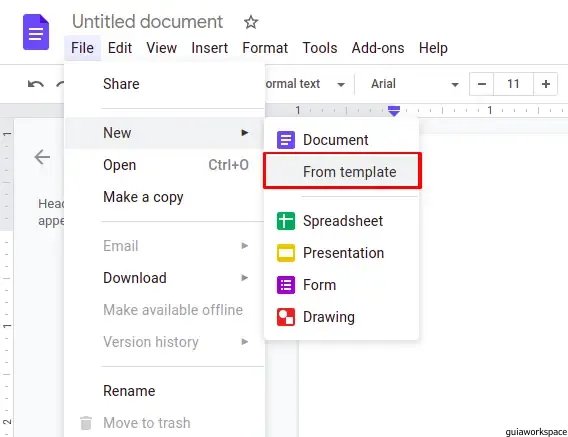This screenshot has height=437, width=568.
Task: Expand the Email submenu arrow
Action: coord(245,246)
